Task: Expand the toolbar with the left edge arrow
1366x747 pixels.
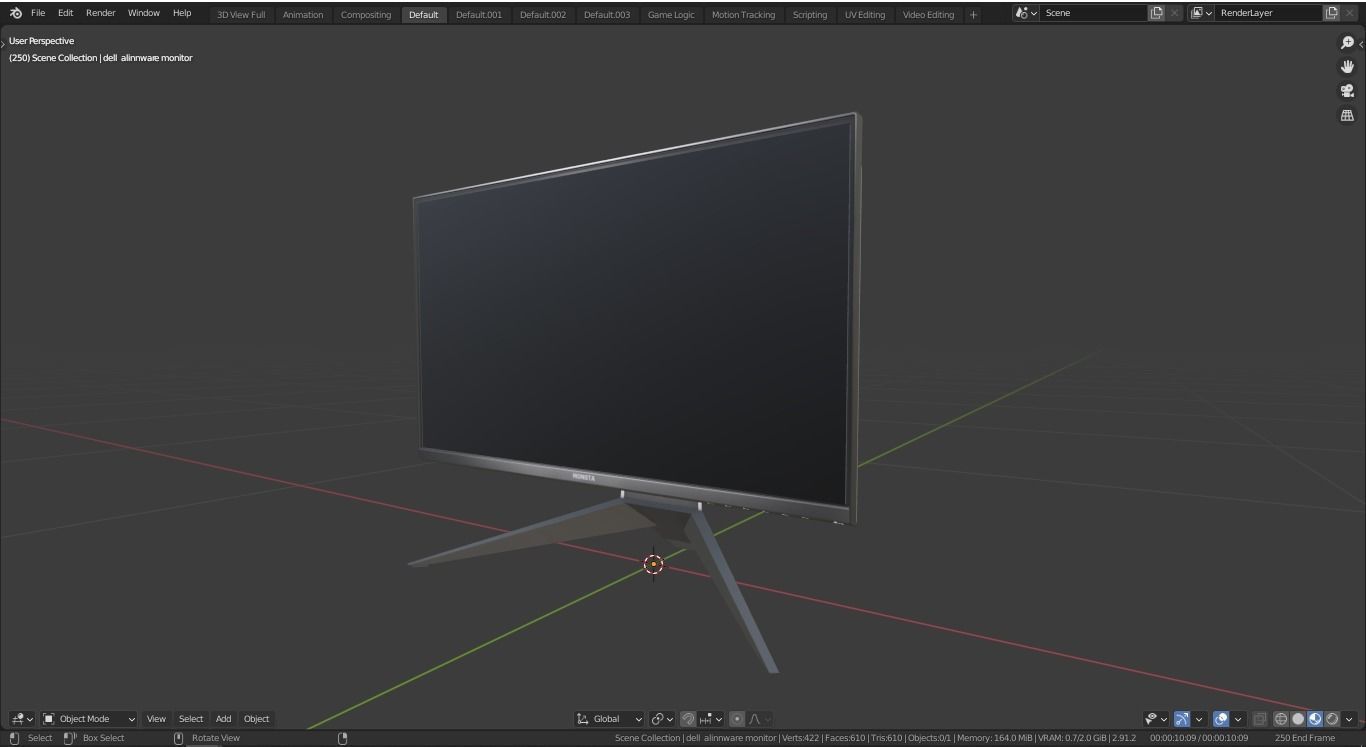Action: (3, 44)
